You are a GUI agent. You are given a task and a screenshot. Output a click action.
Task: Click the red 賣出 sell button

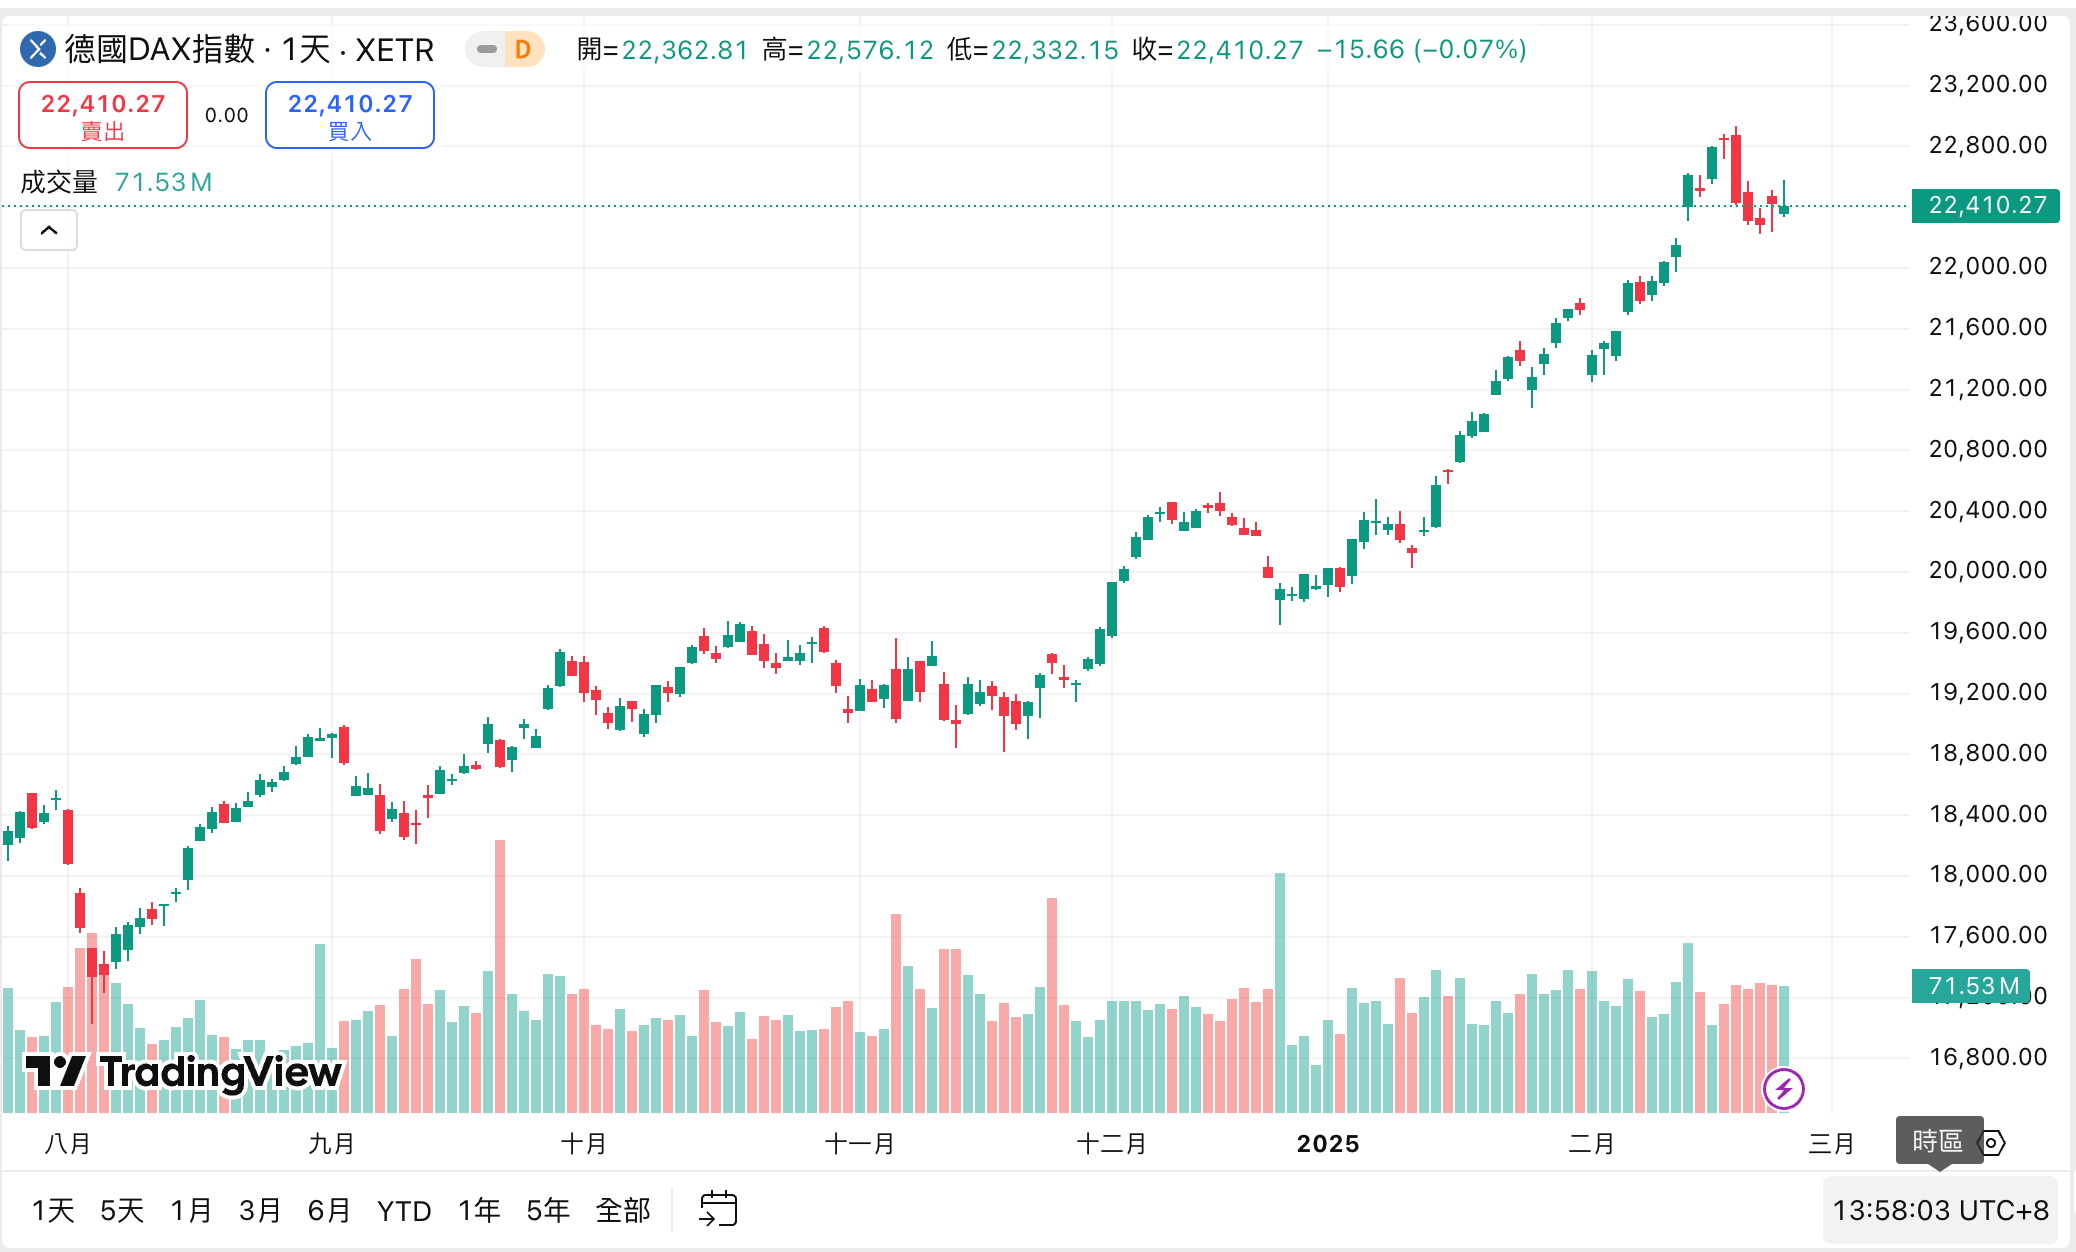tap(103, 115)
